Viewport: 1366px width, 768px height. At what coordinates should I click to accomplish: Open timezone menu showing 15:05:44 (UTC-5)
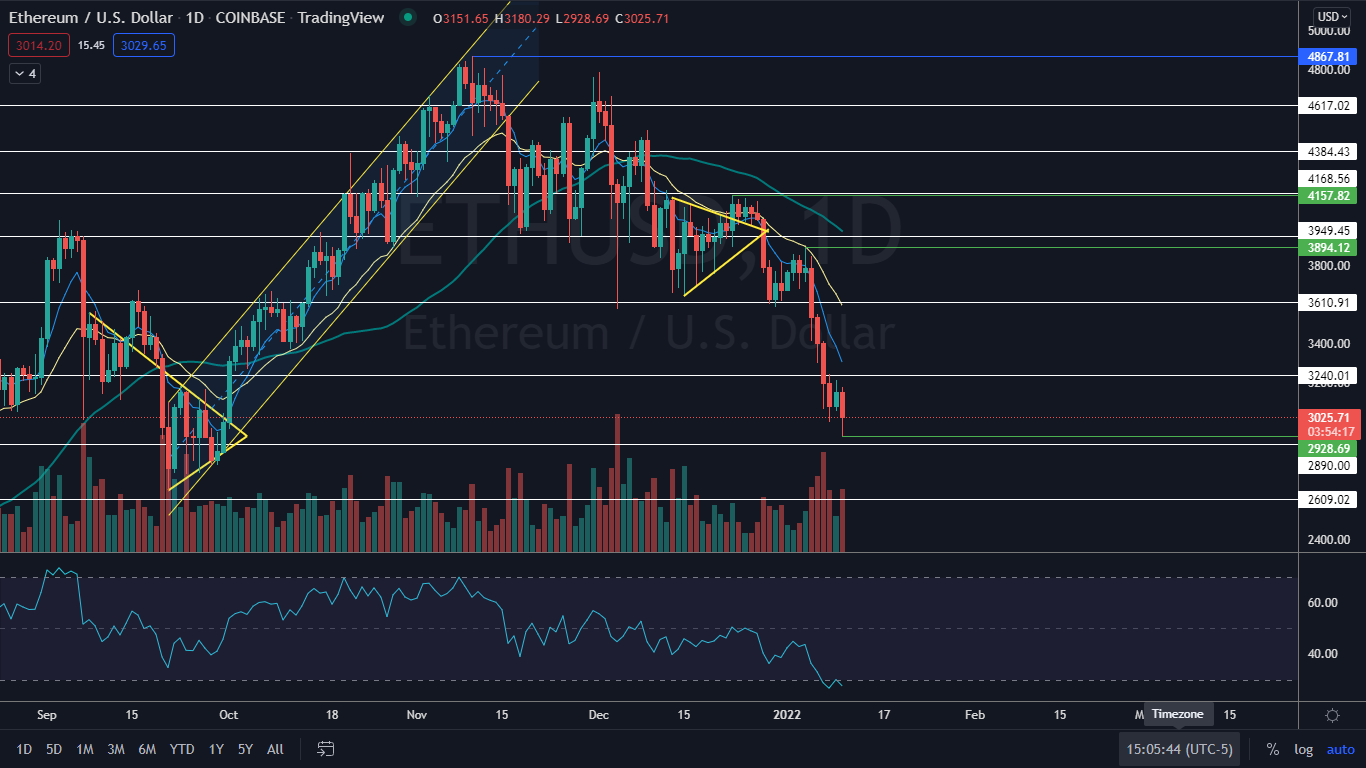[x=1180, y=749]
